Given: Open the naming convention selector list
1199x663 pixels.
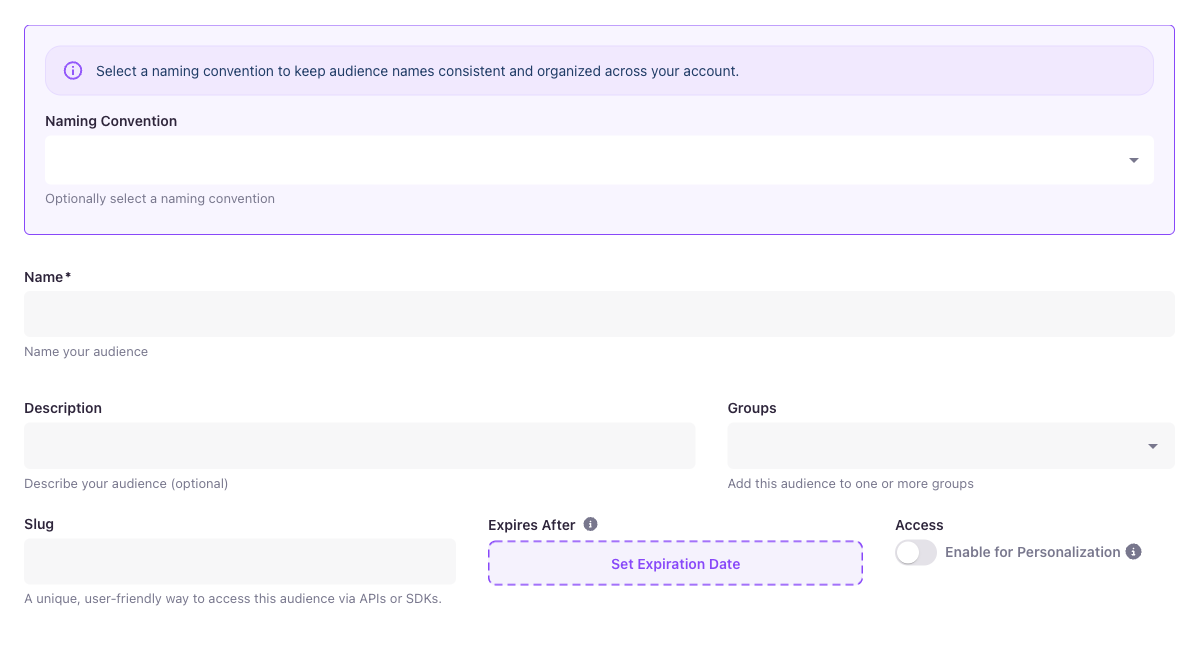Looking at the screenshot, I should (599, 160).
